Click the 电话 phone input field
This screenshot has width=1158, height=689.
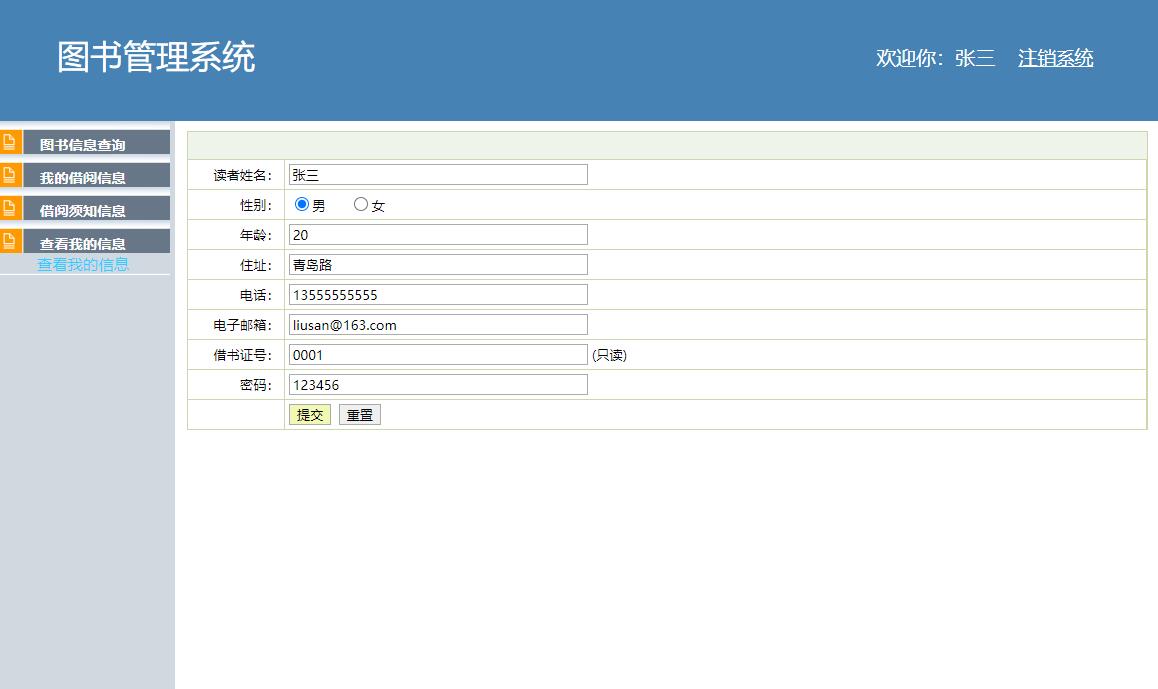[x=437, y=294]
